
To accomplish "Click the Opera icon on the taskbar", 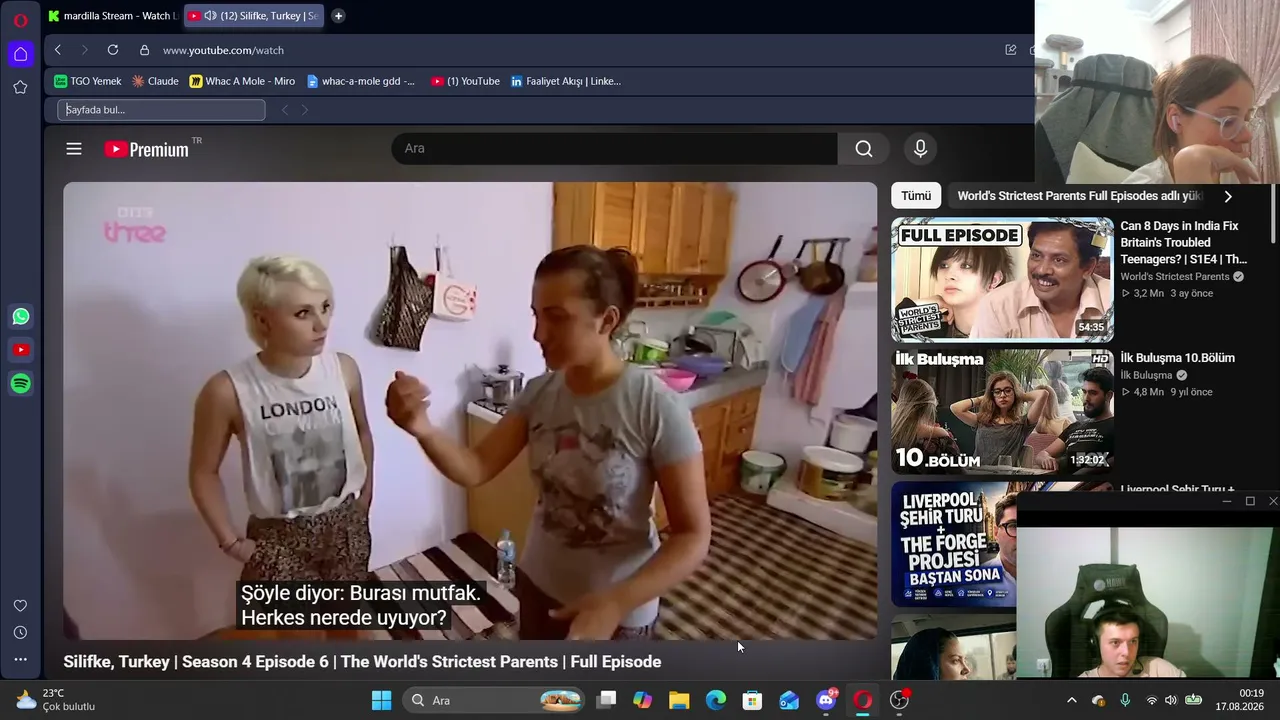I will pos(863,700).
